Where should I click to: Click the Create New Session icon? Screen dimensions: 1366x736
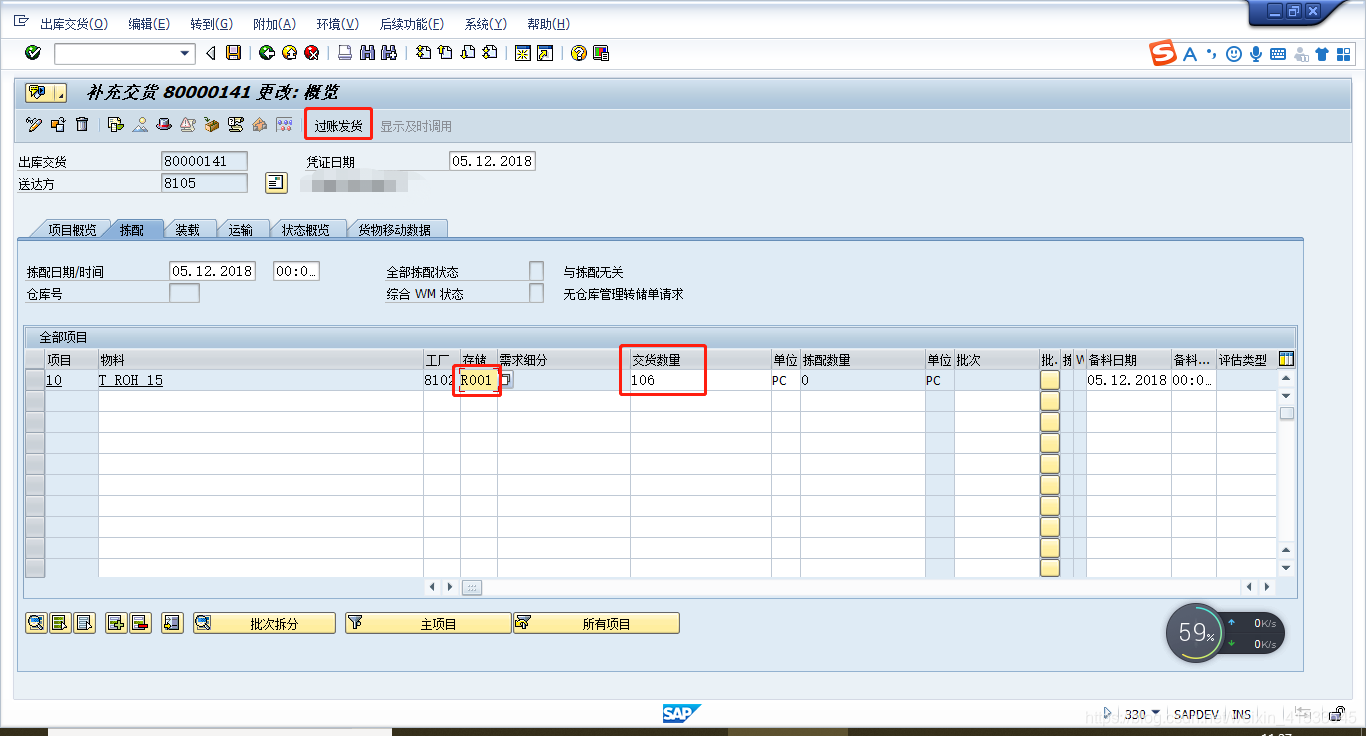pos(523,53)
